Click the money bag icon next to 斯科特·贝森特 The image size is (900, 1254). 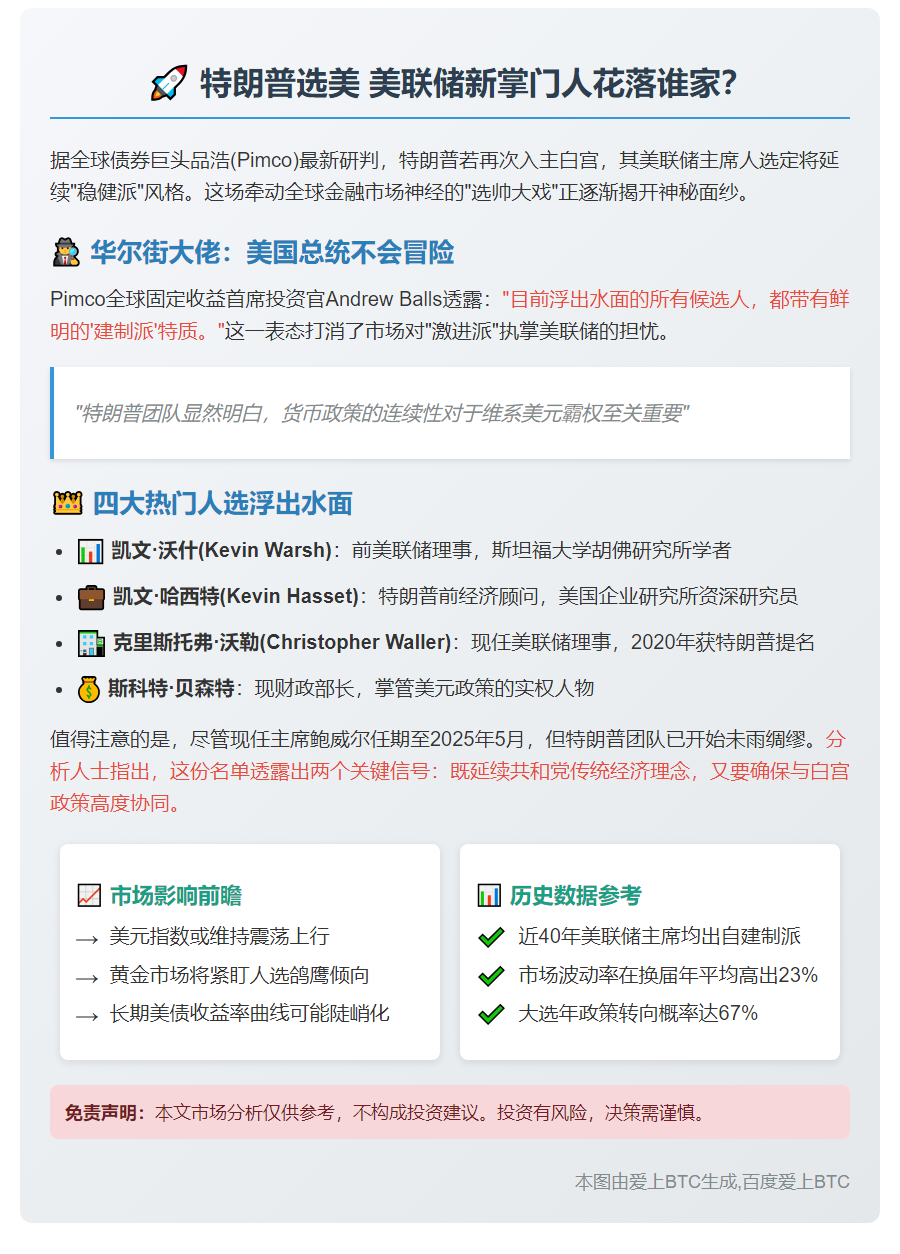[89, 689]
